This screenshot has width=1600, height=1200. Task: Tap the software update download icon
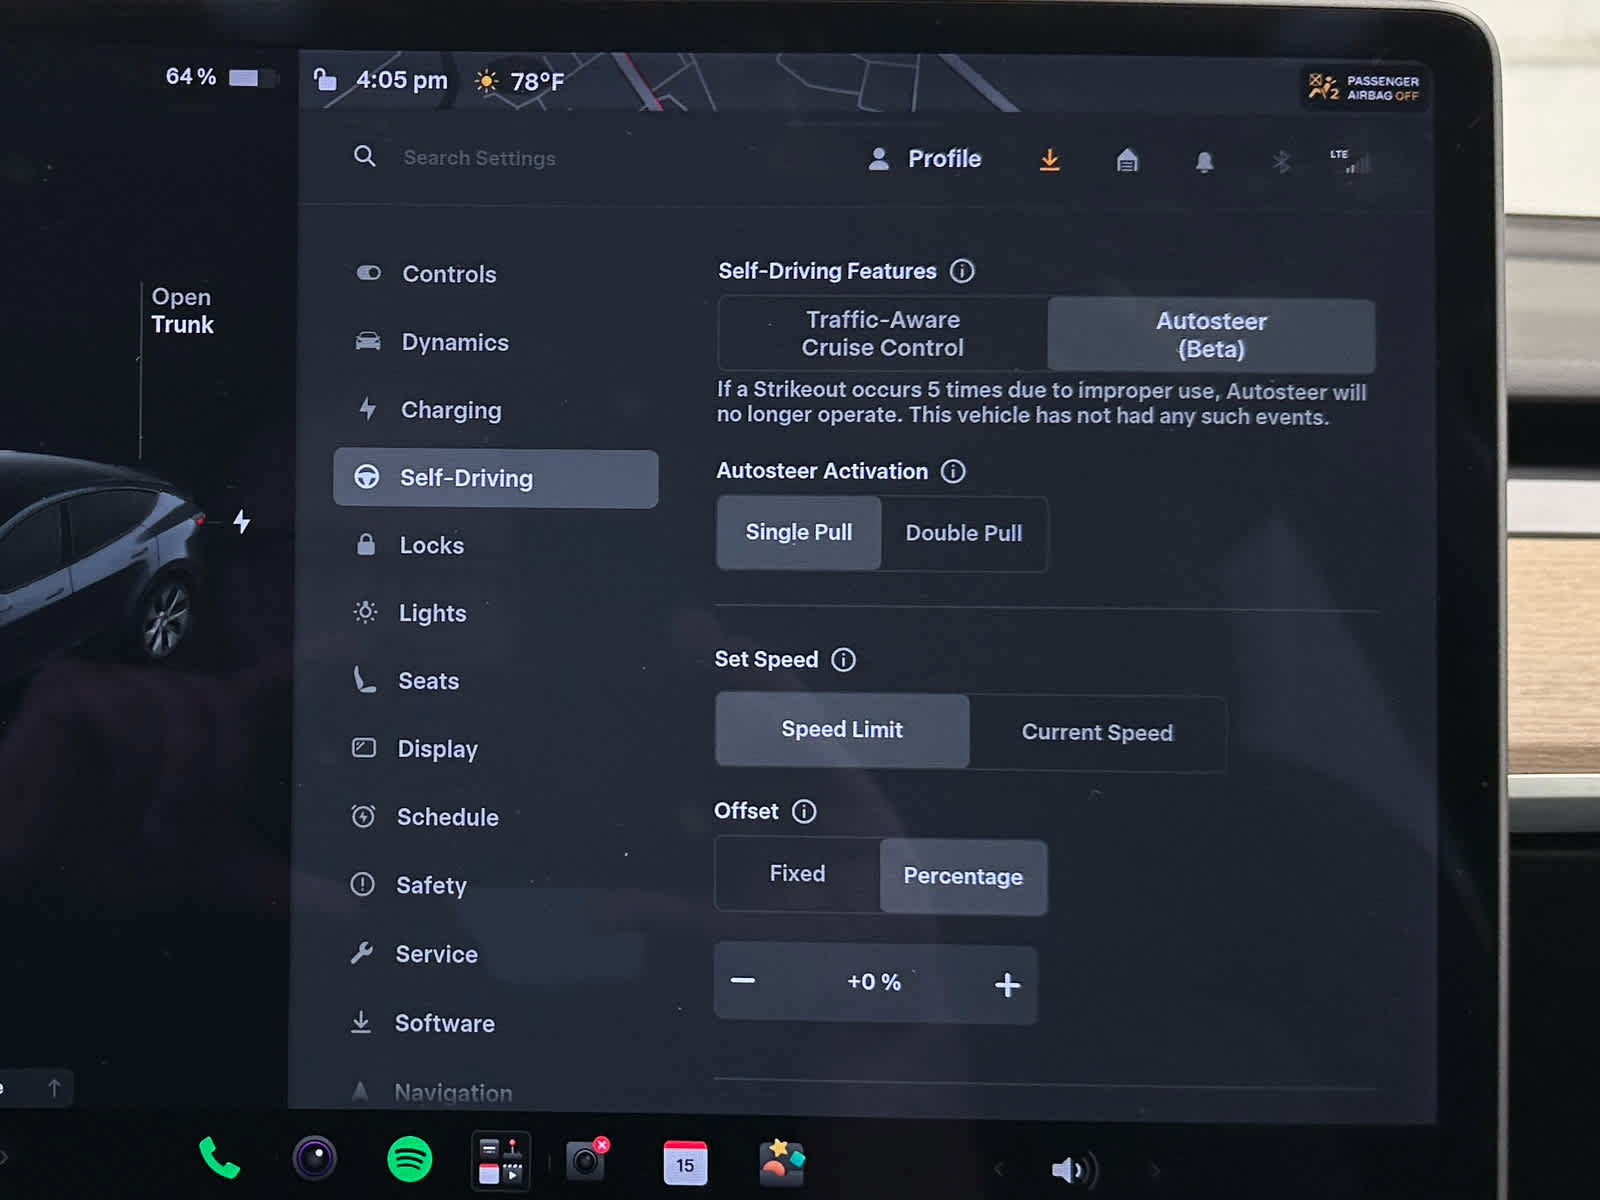[x=1049, y=160]
